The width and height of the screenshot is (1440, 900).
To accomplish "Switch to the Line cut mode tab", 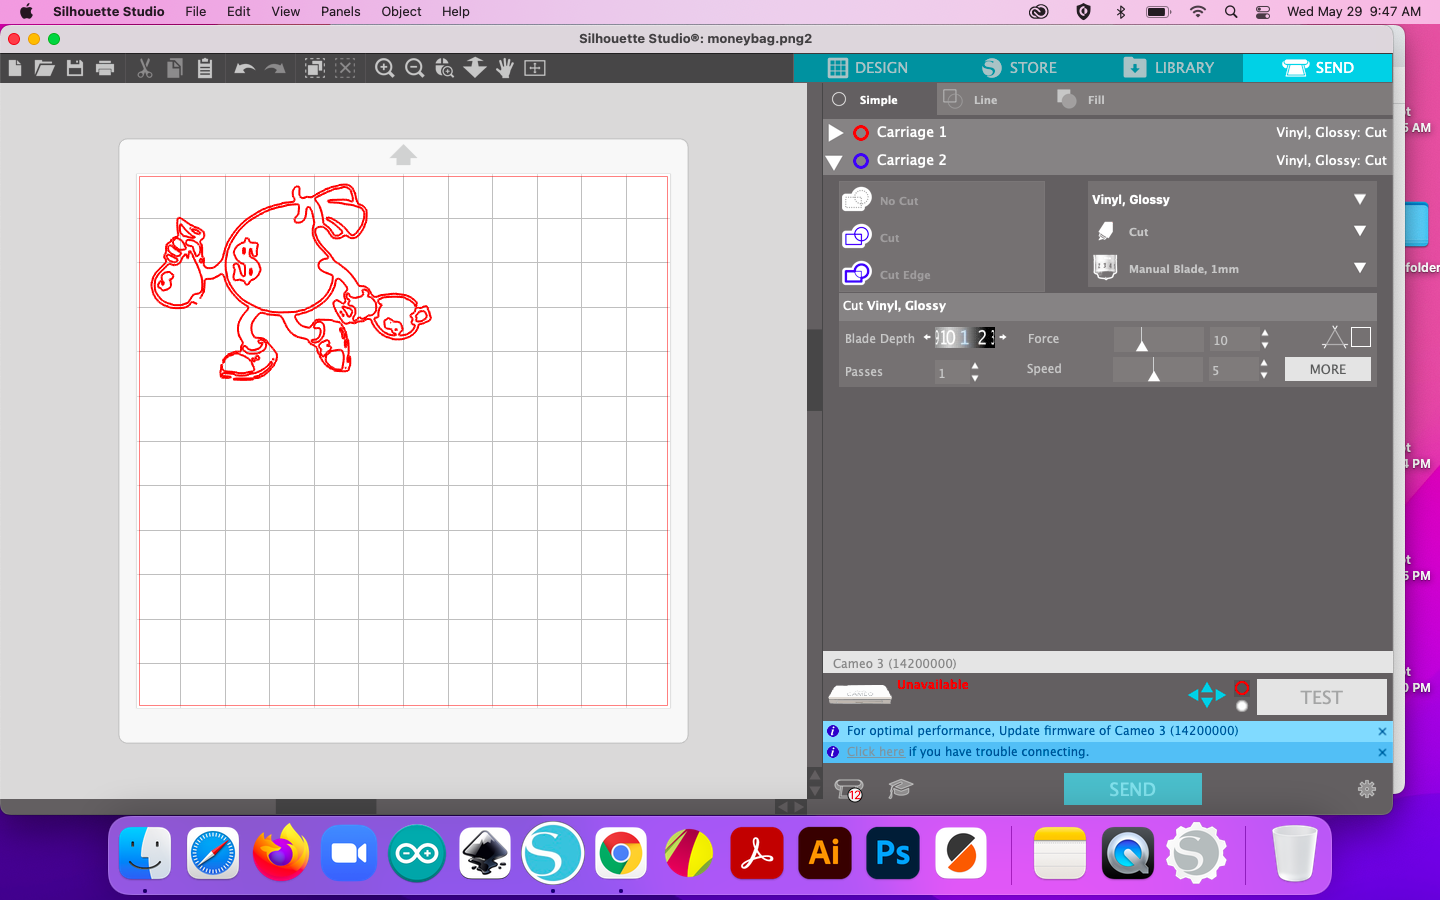I will (970, 99).
